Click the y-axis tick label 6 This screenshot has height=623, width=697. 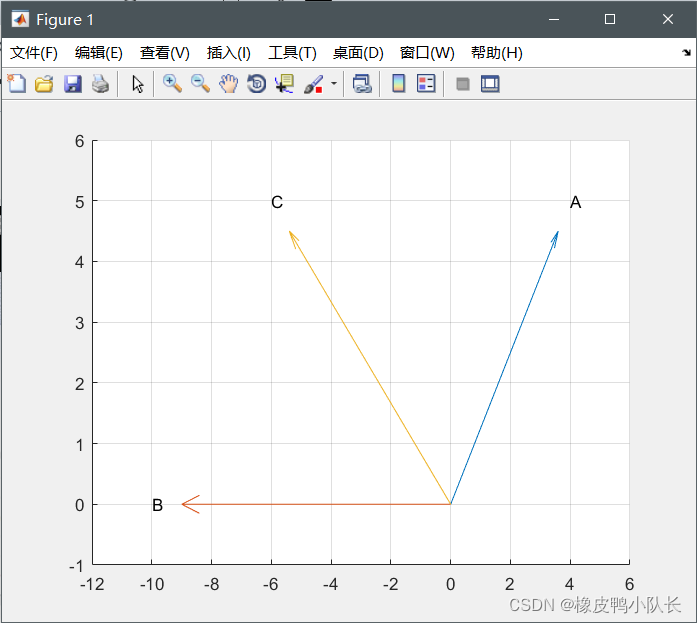(79, 141)
